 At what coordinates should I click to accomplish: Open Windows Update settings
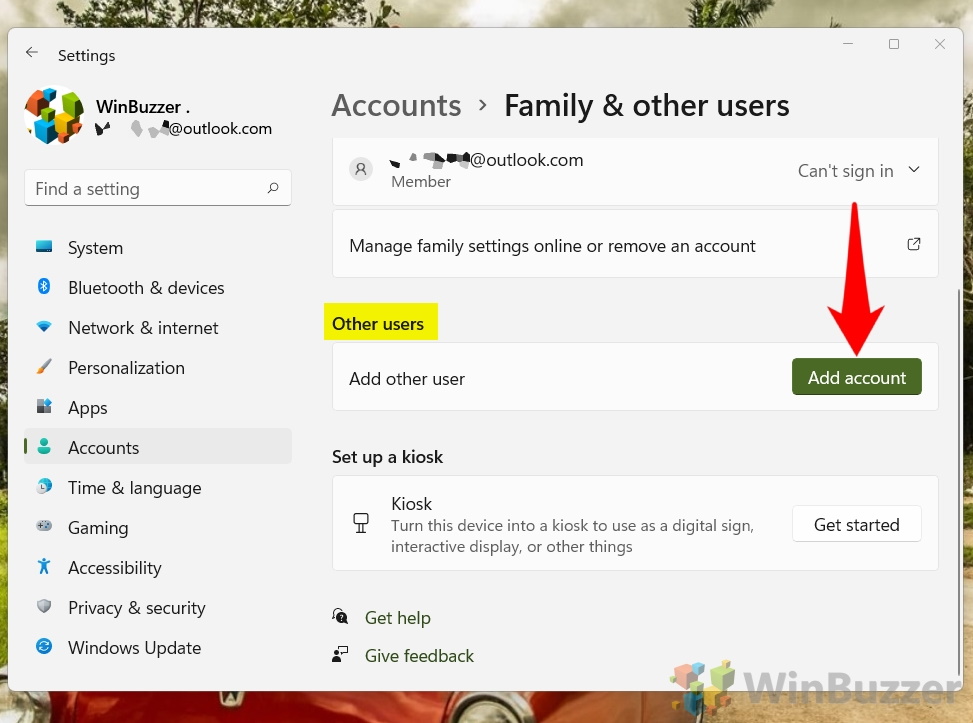(x=44, y=647)
